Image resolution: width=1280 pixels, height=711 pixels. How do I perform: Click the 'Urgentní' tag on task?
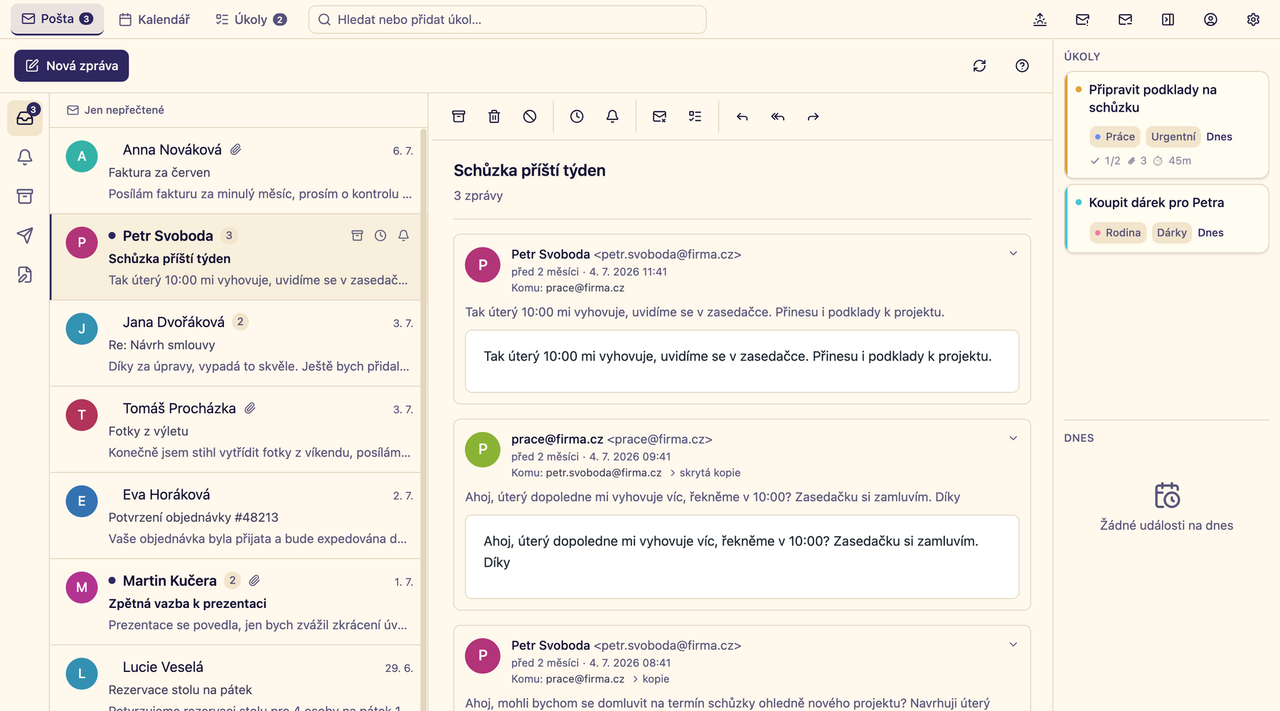(1173, 137)
